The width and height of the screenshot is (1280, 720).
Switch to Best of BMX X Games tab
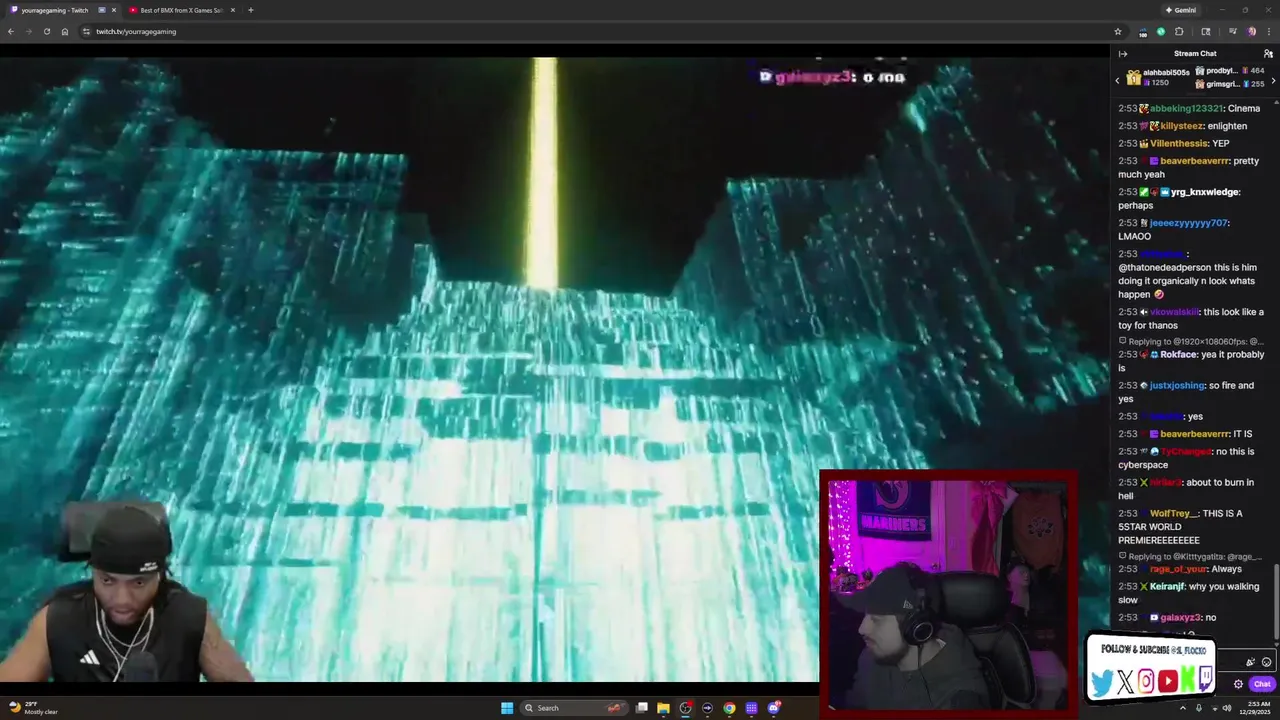(x=180, y=10)
